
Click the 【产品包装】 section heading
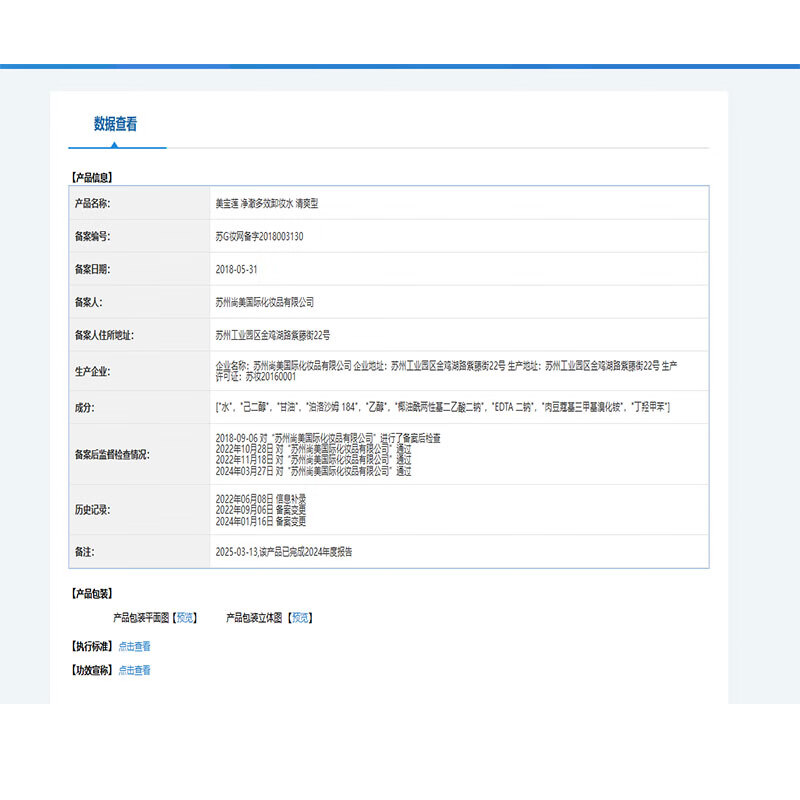pyautogui.click(x=92, y=594)
